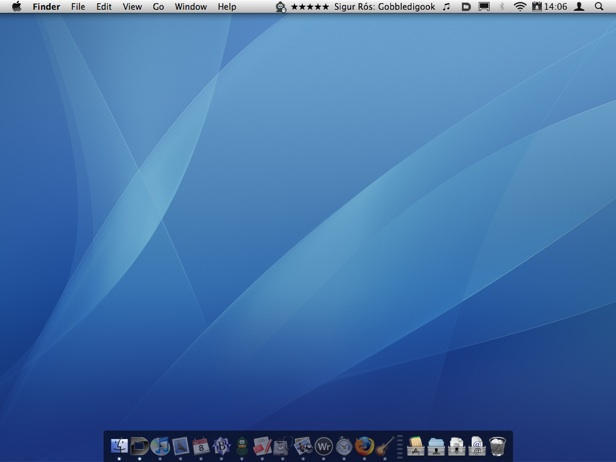Open the Trash in the Dock
616x462 pixels.
[497, 446]
